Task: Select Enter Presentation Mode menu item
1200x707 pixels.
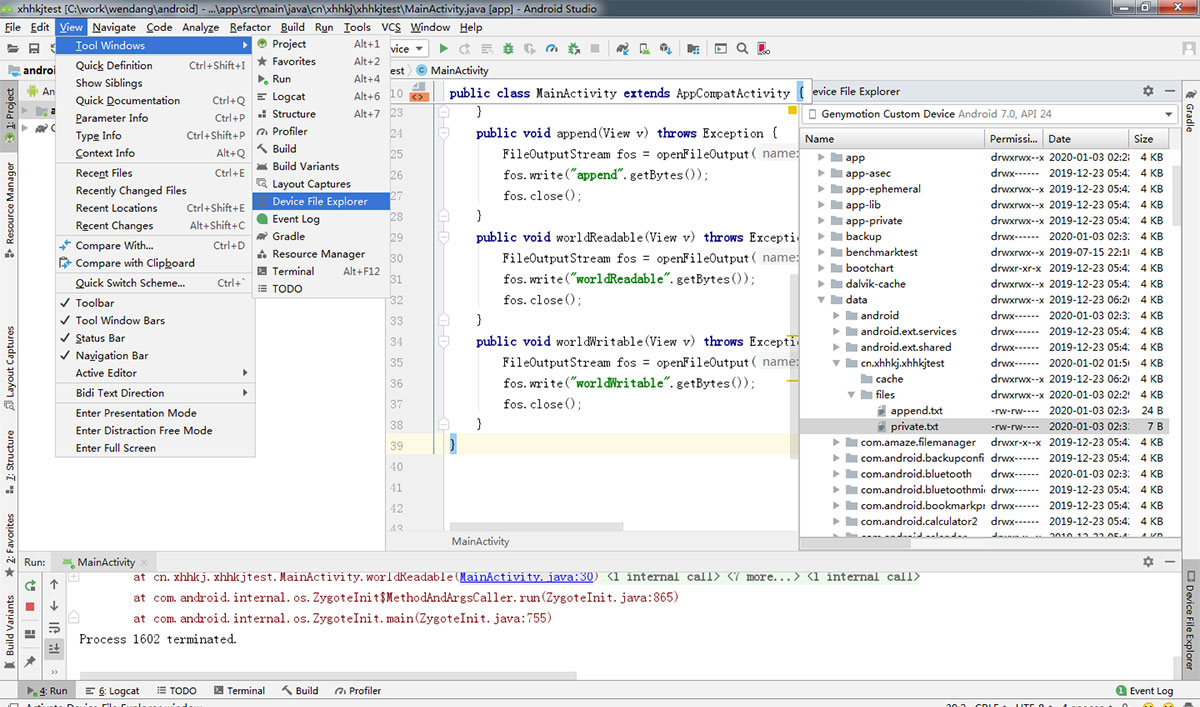Action: click(x=155, y=413)
